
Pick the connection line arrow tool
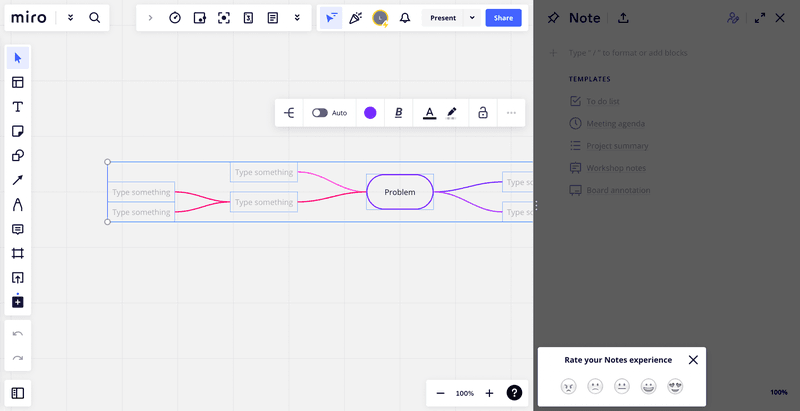click(x=18, y=180)
